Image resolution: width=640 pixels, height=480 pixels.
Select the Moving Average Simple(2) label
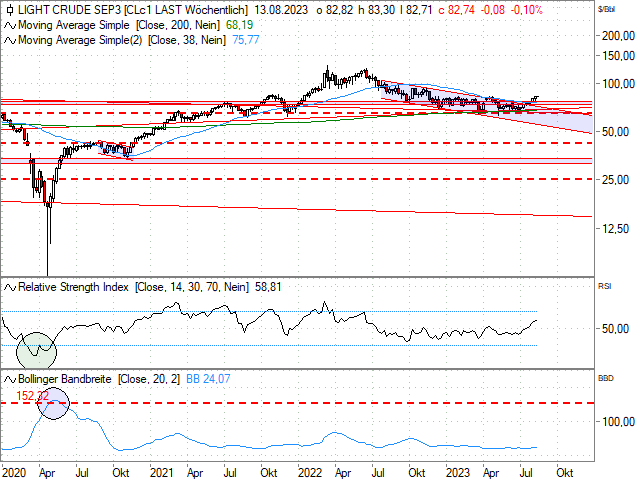click(x=122, y=40)
